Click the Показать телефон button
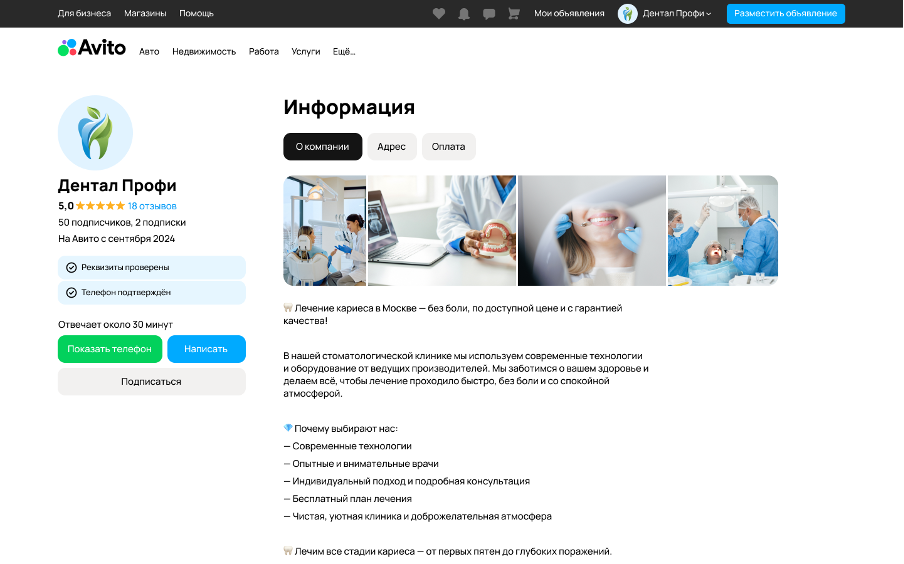Screen dimensions: 904x564 tap(110, 349)
